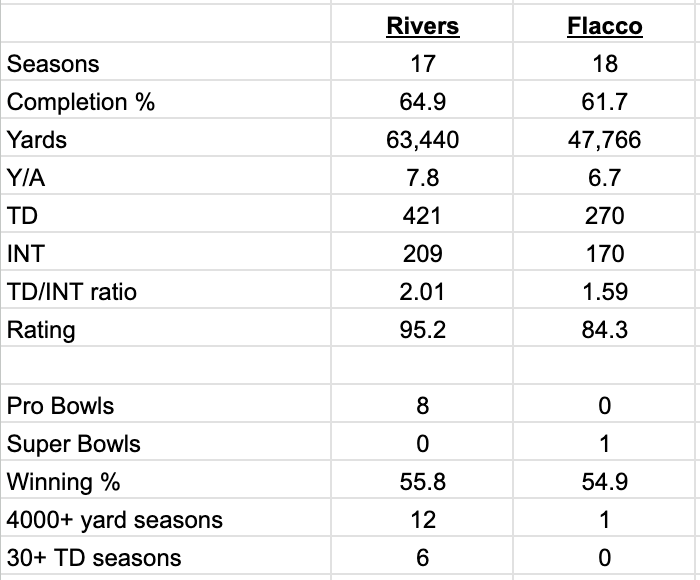Select Flacco's TD cell 270
This screenshot has width=700, height=580.
[x=604, y=216]
